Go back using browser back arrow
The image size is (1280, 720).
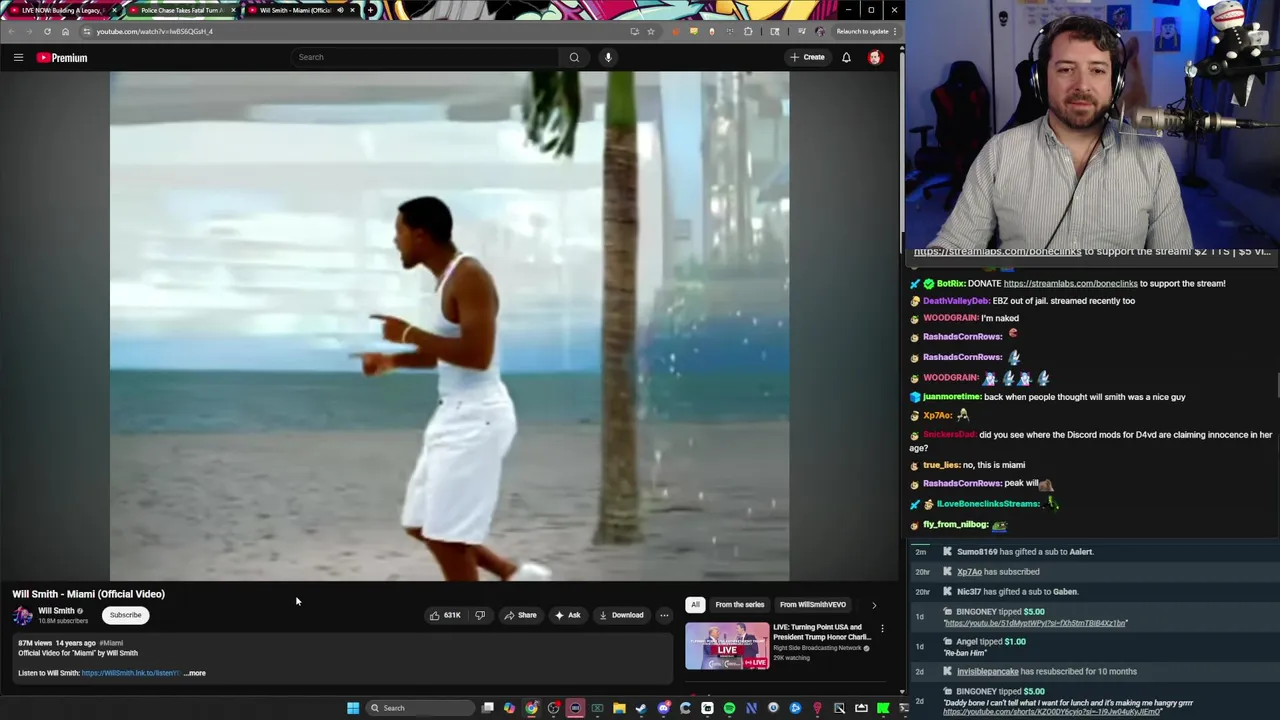click(11, 31)
